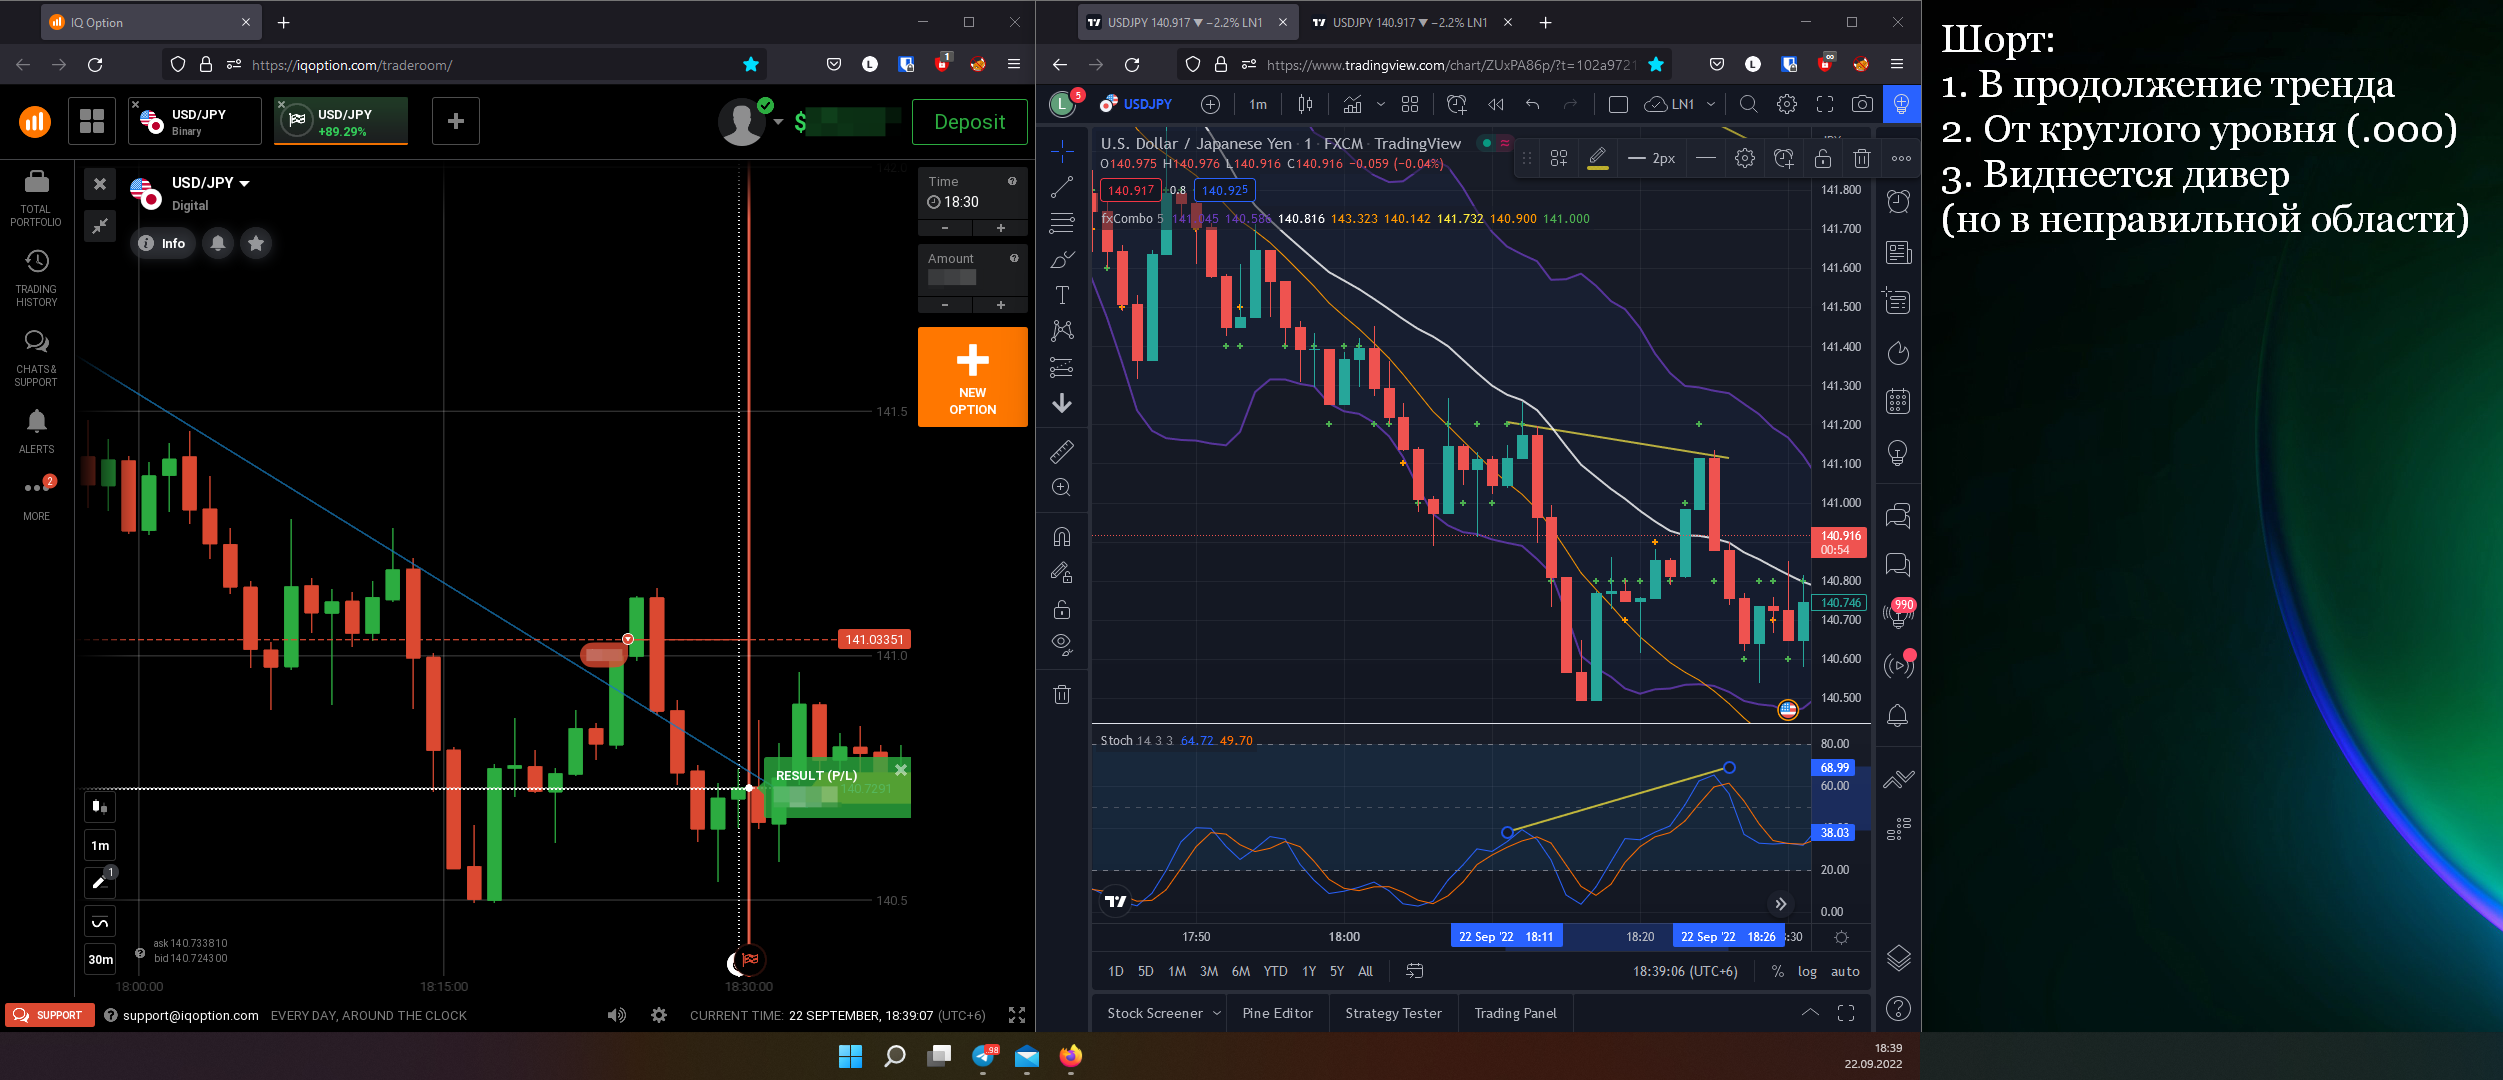This screenshot has width=2503, height=1080.
Task: Add a new asset tab in IQ Option
Action: (455, 121)
